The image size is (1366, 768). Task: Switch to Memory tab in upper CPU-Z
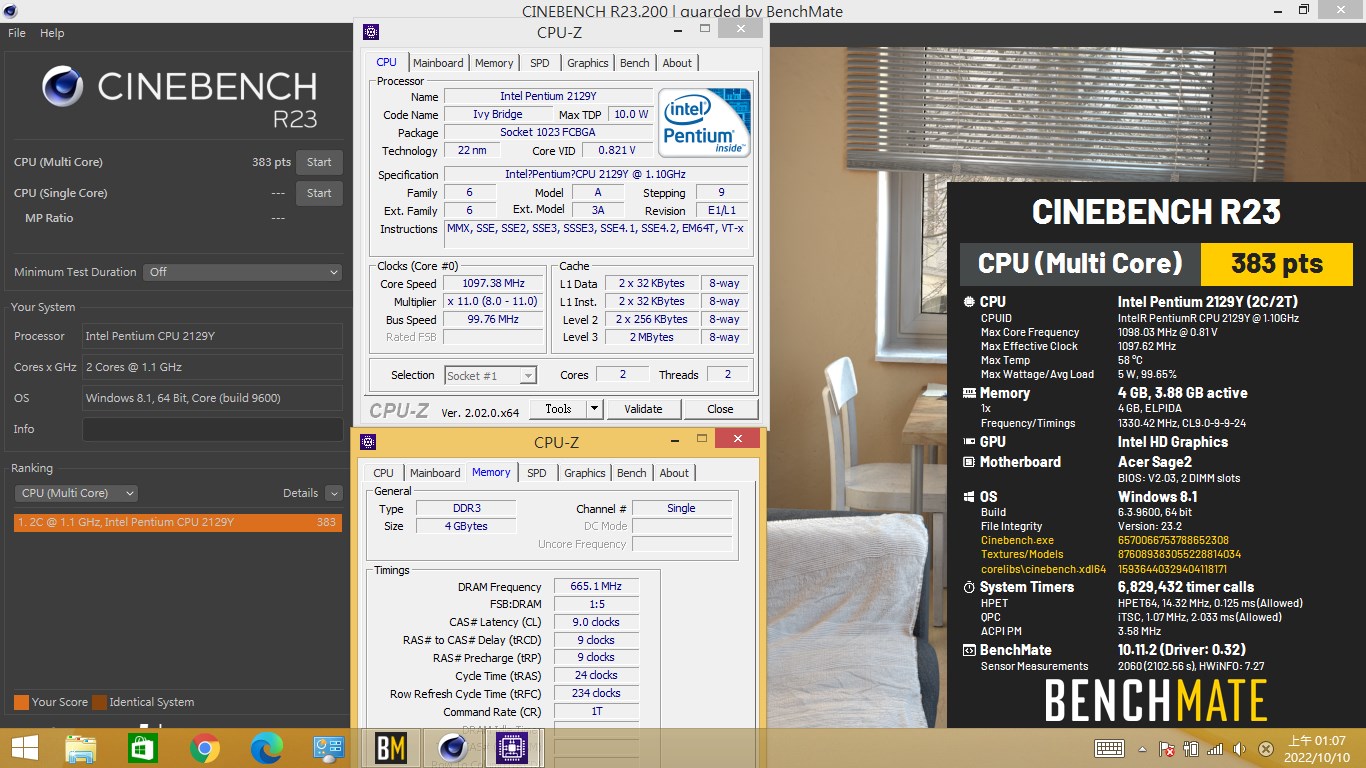click(494, 63)
